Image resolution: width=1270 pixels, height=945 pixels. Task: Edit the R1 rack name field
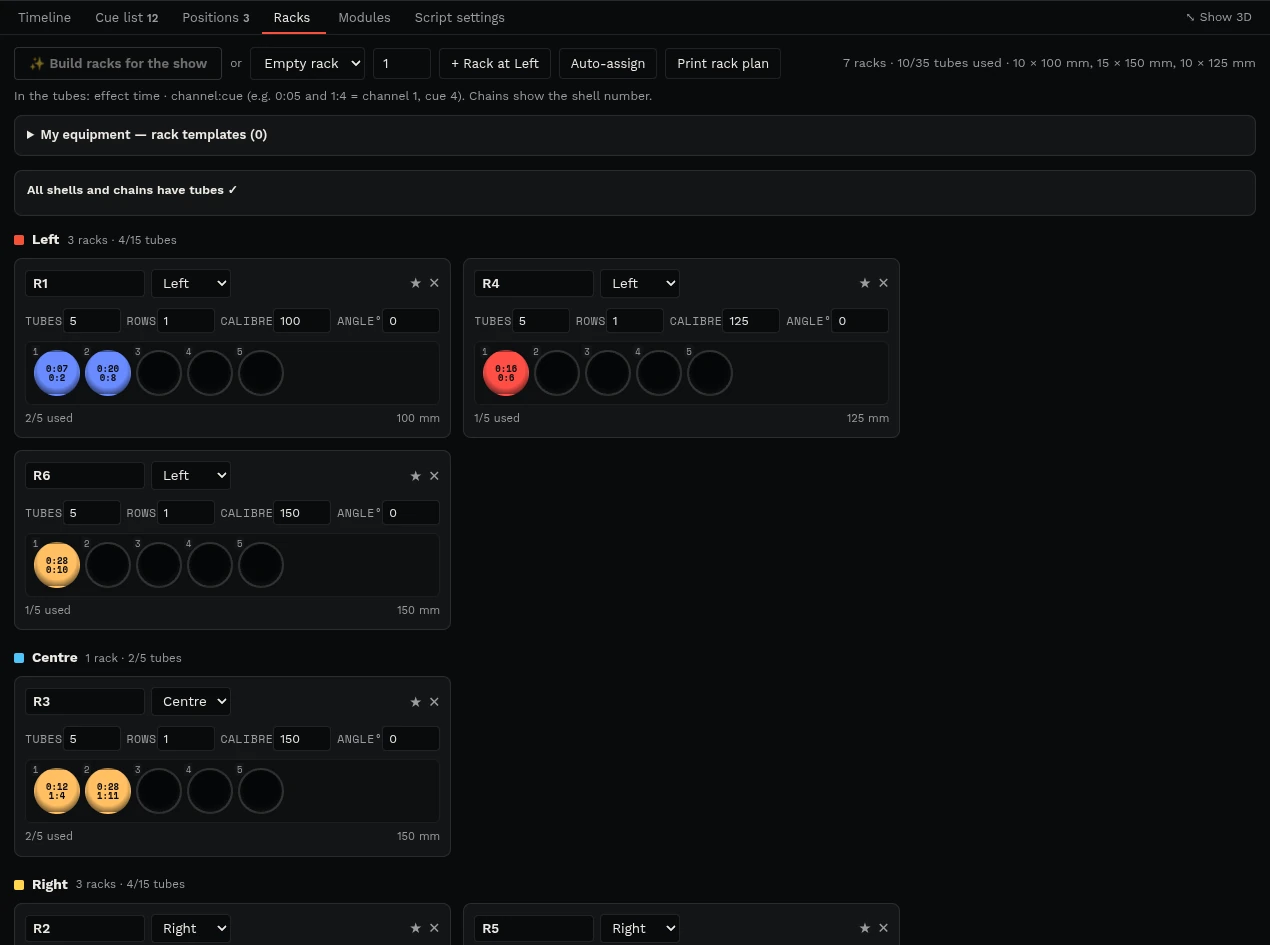[85, 283]
